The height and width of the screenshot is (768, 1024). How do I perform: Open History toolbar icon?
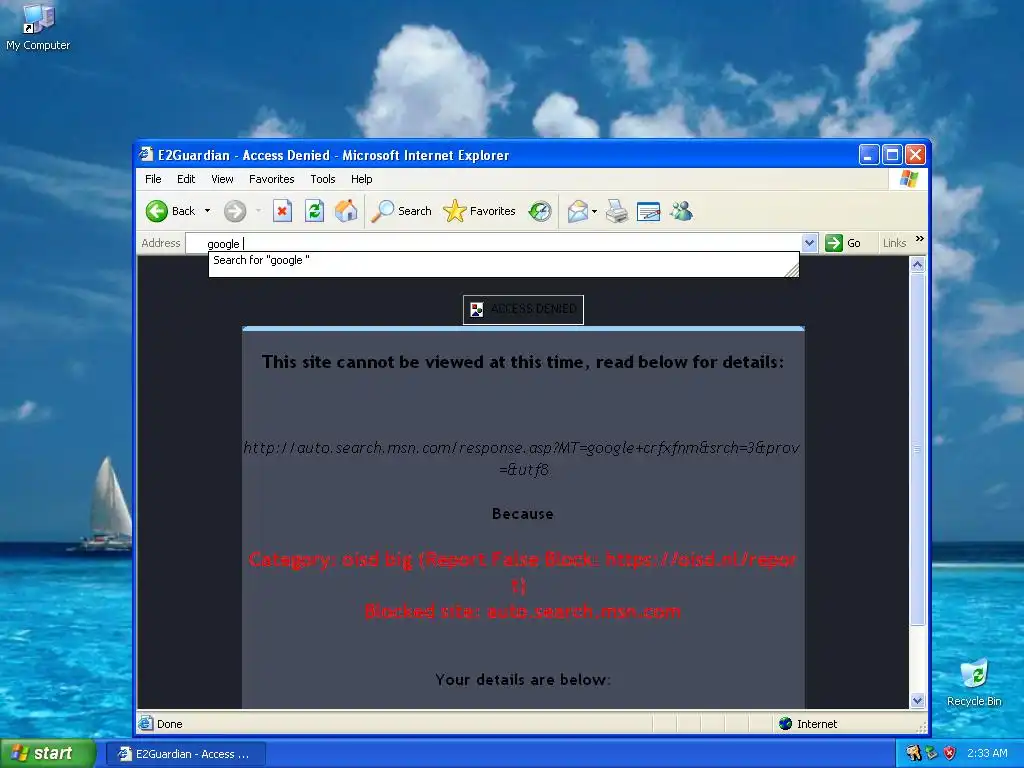point(540,211)
